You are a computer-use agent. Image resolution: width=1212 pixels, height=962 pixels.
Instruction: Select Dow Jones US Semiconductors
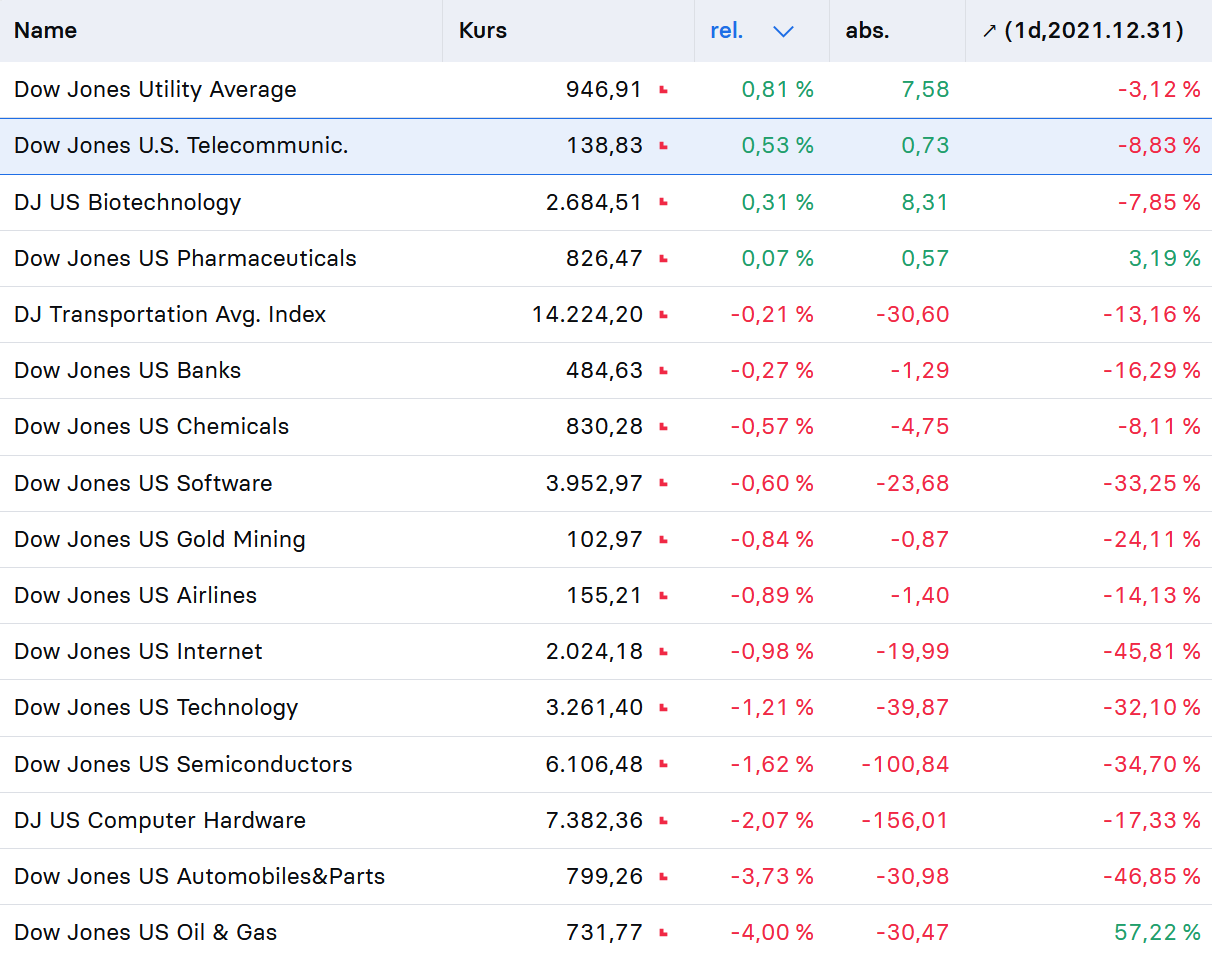pyautogui.click(x=183, y=764)
